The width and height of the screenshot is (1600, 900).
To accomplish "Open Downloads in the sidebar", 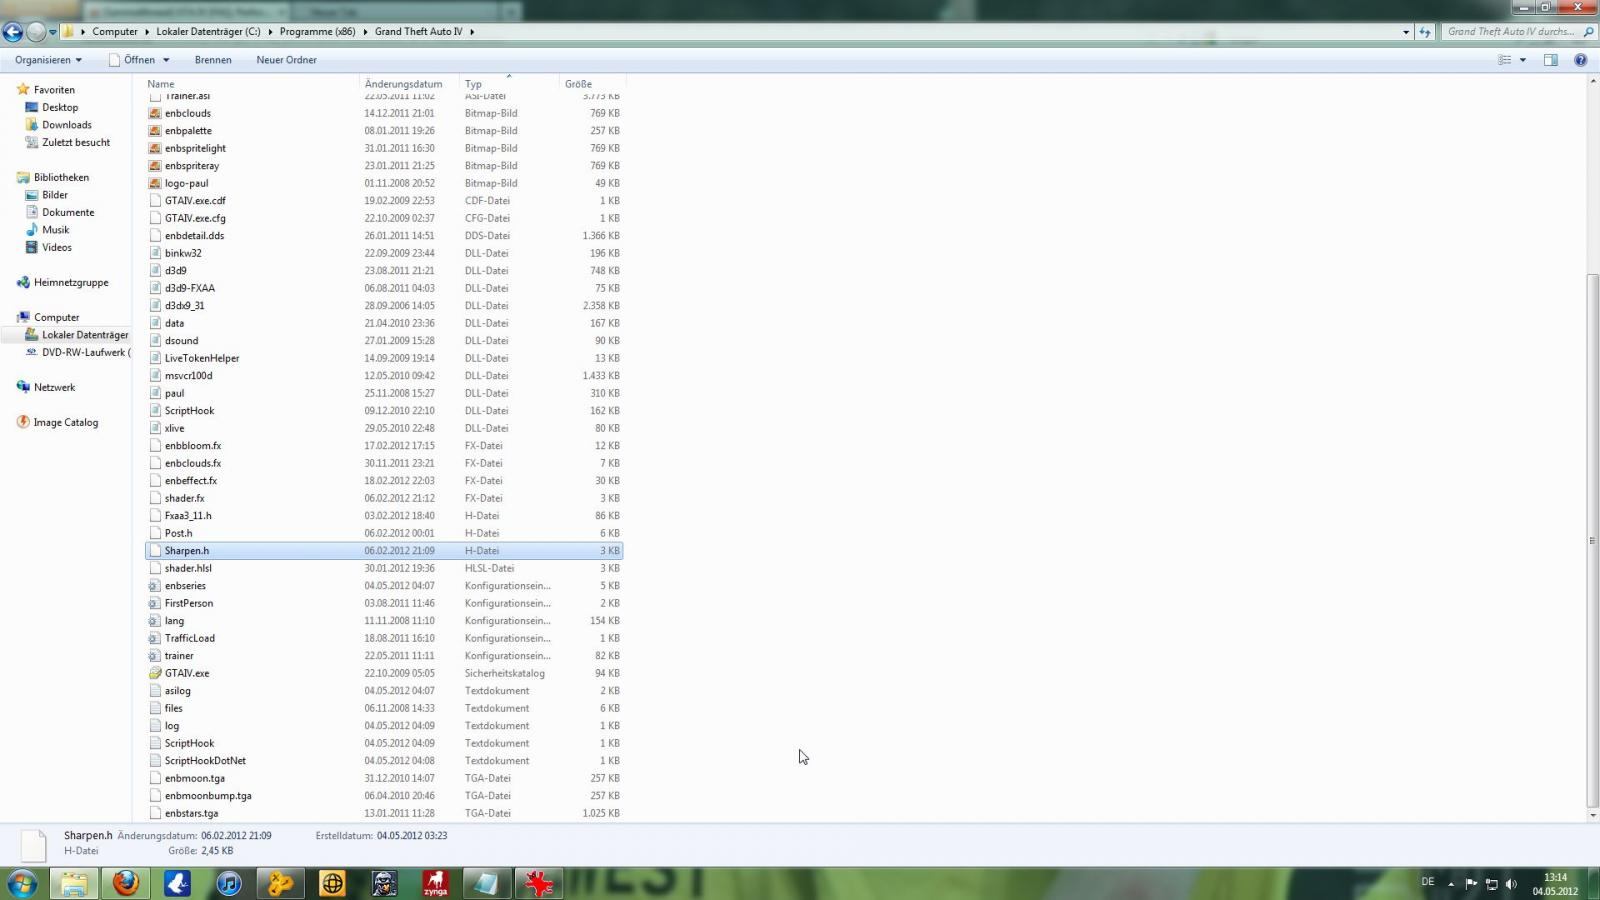I will tap(67, 125).
